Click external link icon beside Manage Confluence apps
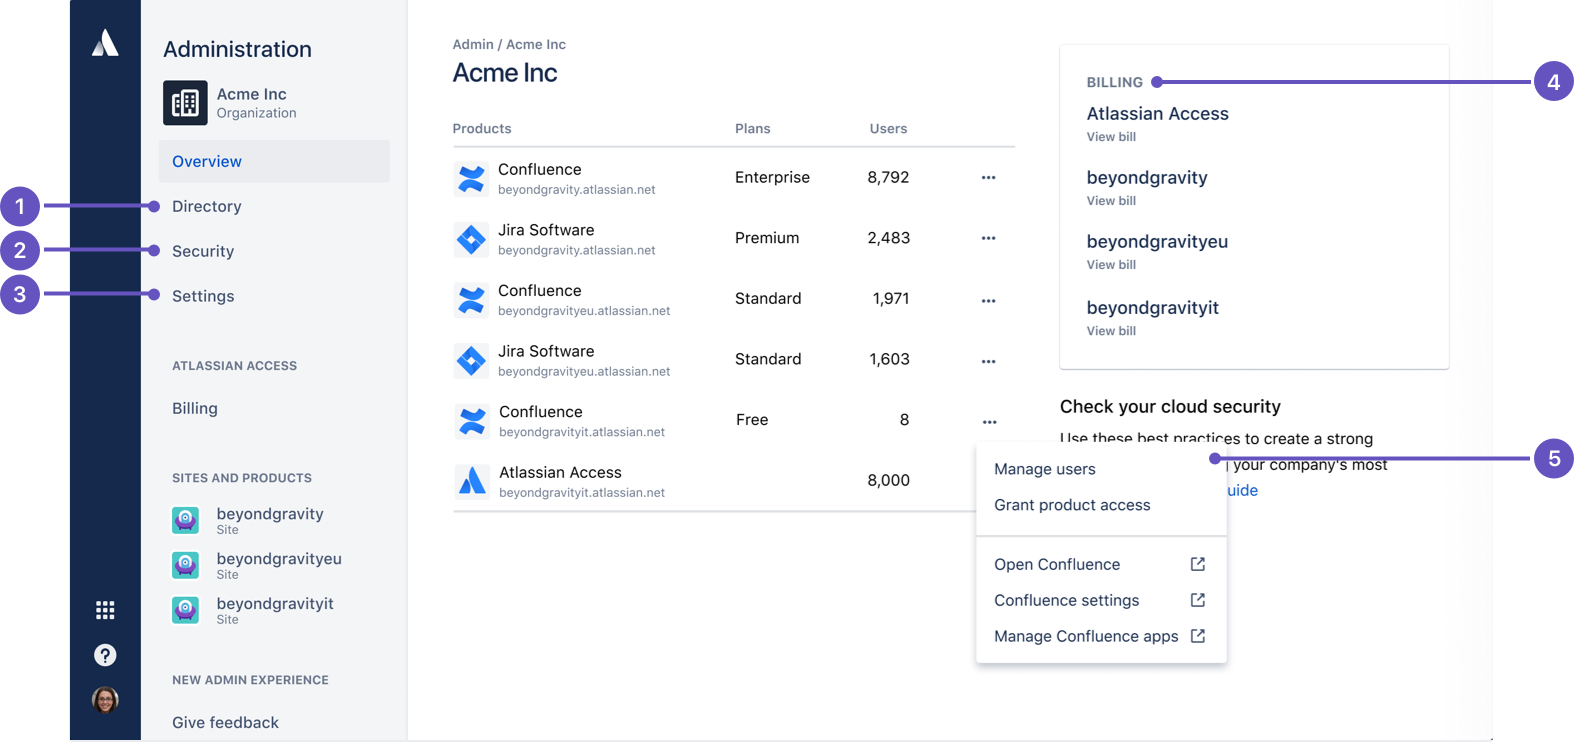Screen dimensions: 1574x742 1198,636
